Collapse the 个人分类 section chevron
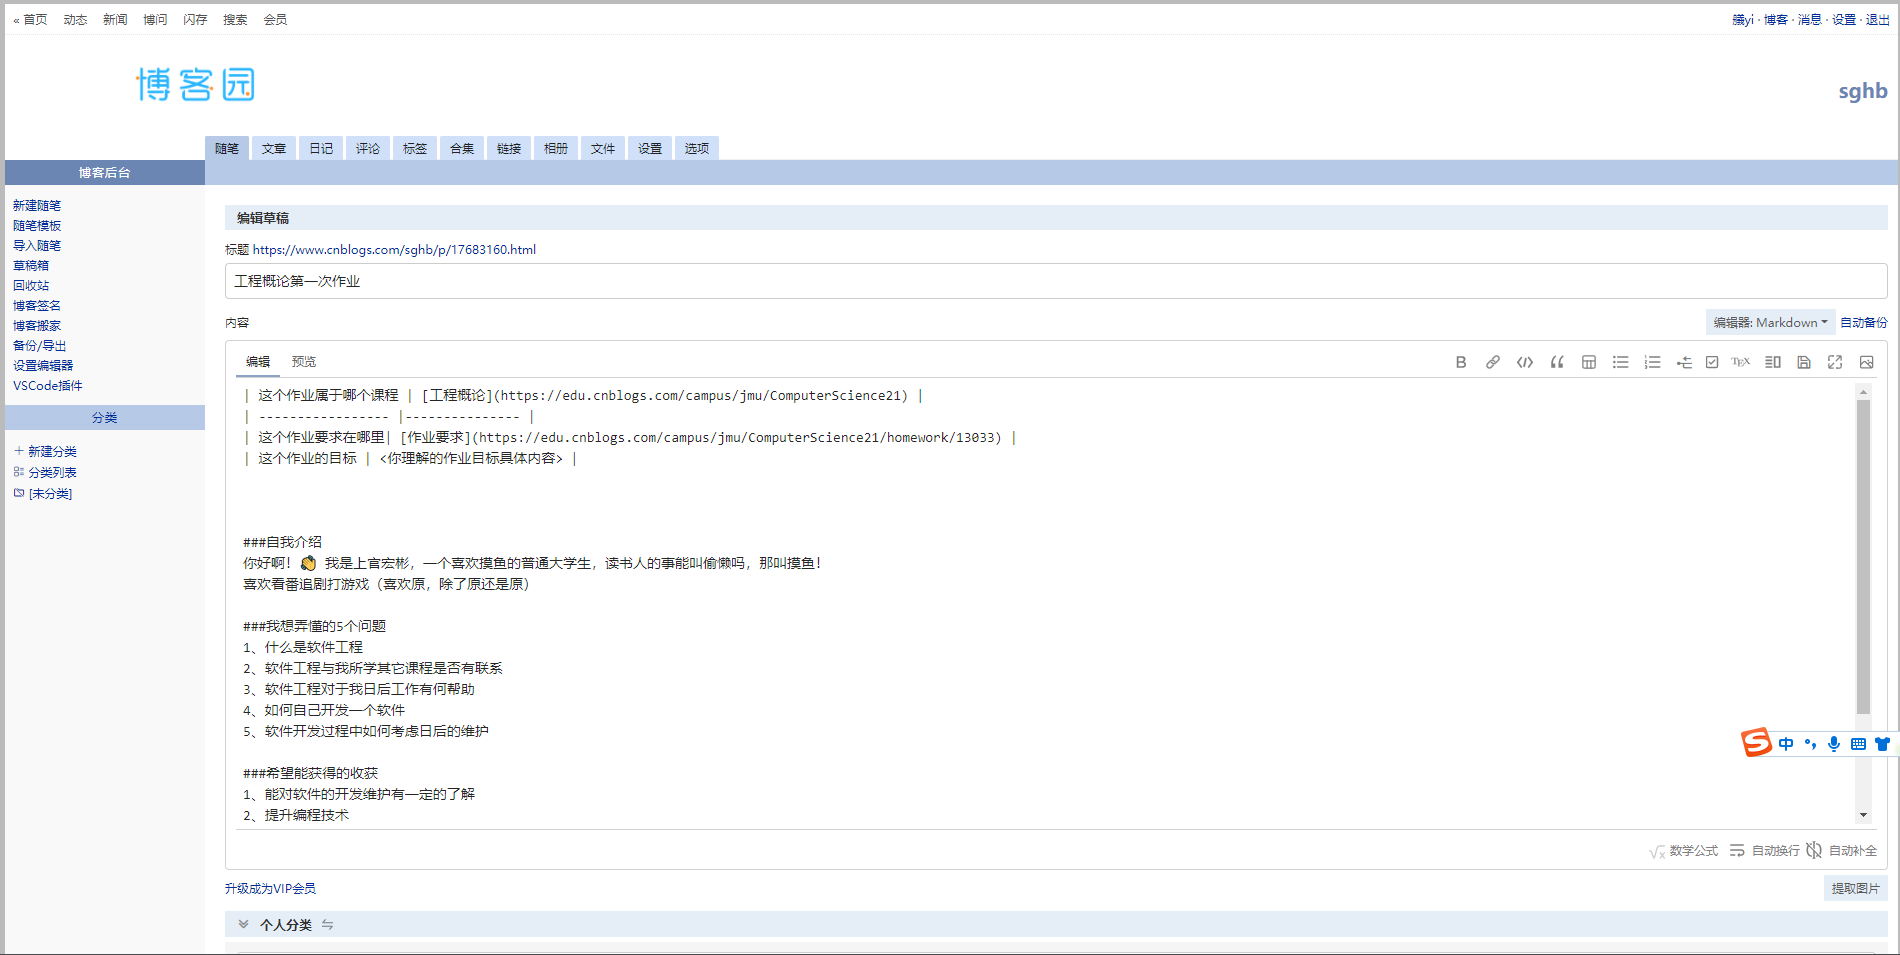The height and width of the screenshot is (955, 1900). (243, 925)
